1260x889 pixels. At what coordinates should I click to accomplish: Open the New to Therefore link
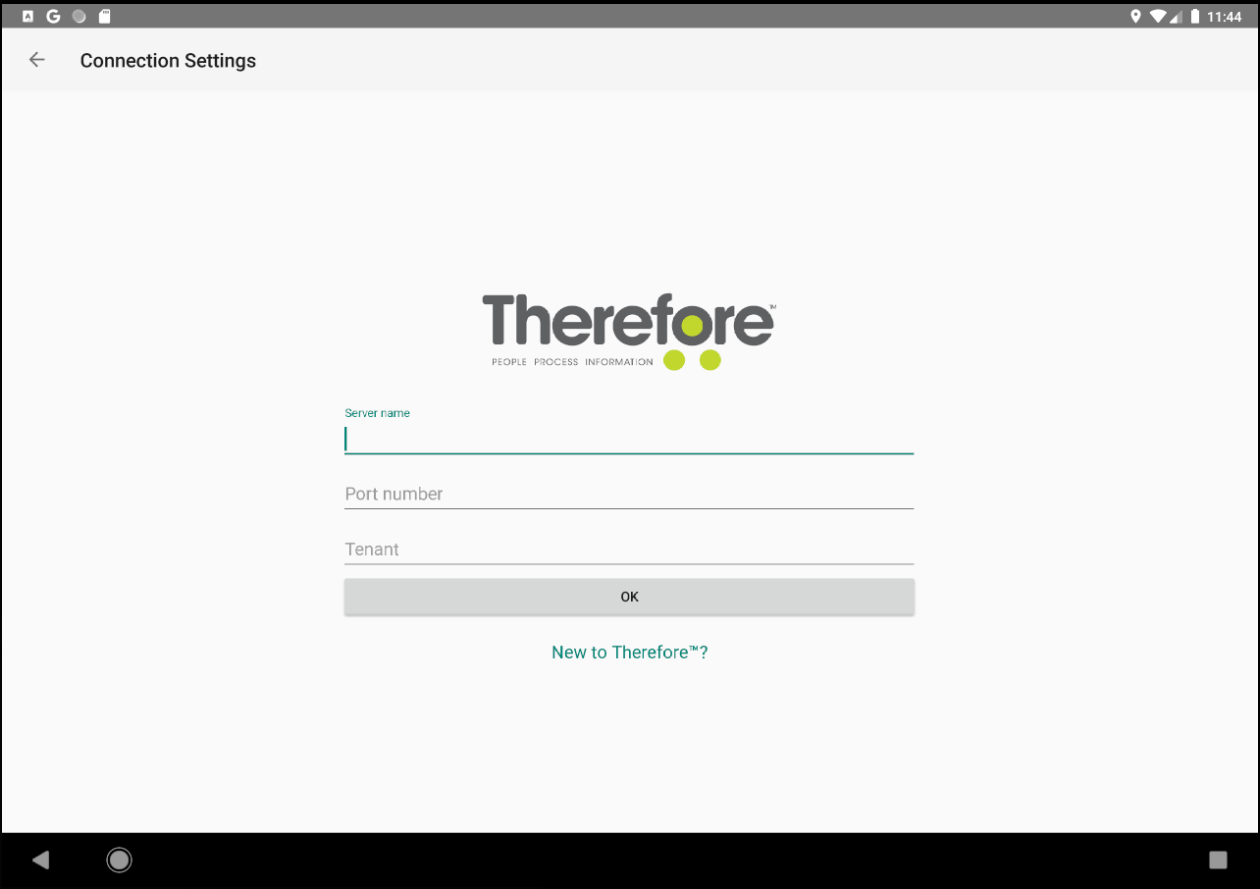point(628,651)
